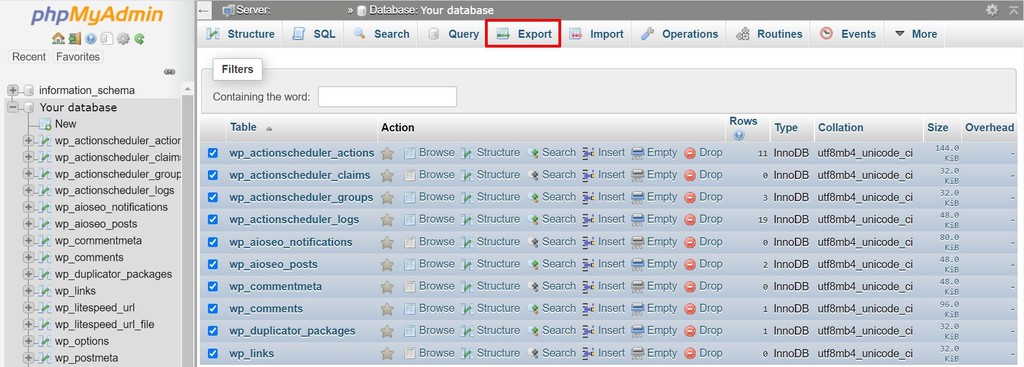Collapse the Your database tree node
This screenshot has height=367, width=1024.
[12, 107]
